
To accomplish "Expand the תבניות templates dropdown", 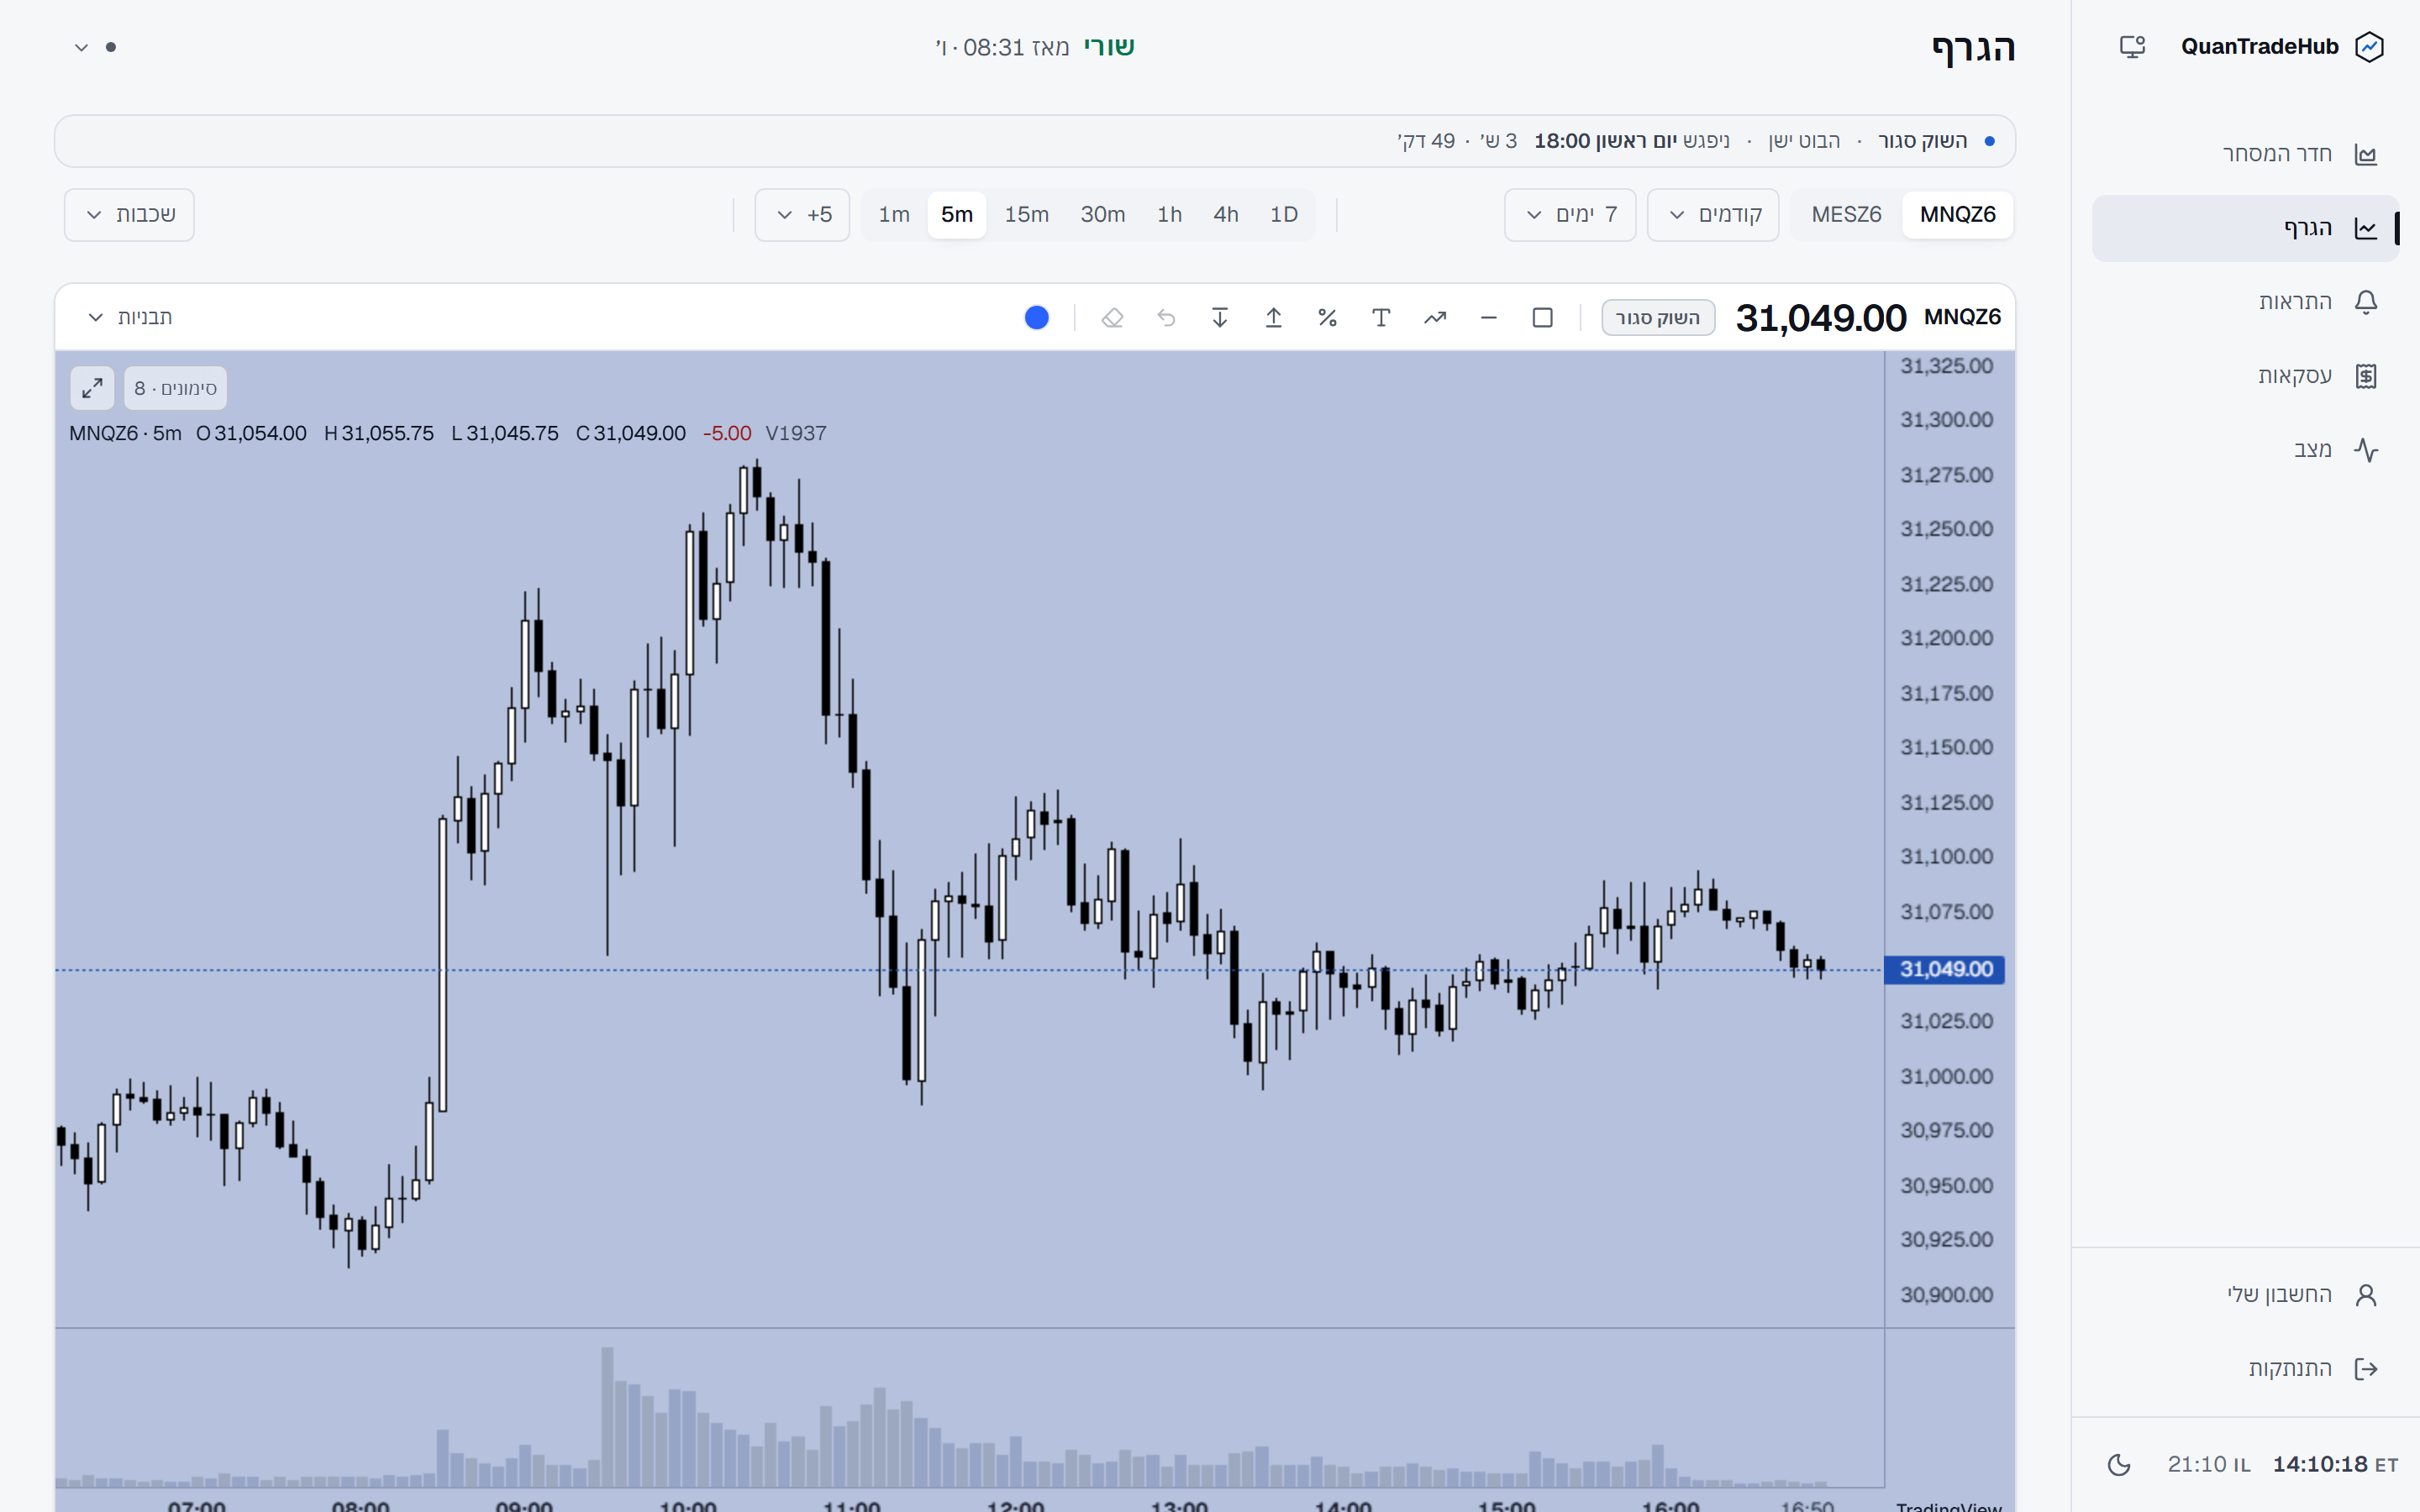I will click(130, 318).
